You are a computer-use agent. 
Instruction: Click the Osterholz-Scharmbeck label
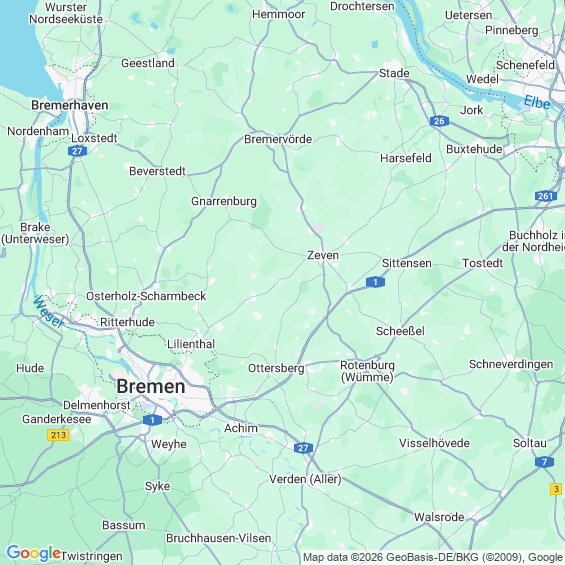[146, 296]
